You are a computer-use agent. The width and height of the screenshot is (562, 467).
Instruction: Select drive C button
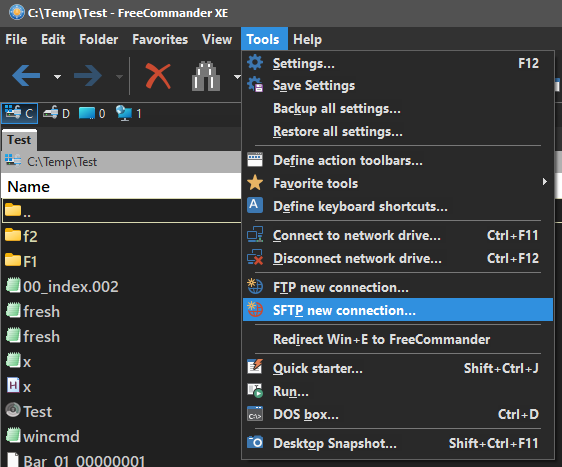pyautogui.click(x=19, y=113)
